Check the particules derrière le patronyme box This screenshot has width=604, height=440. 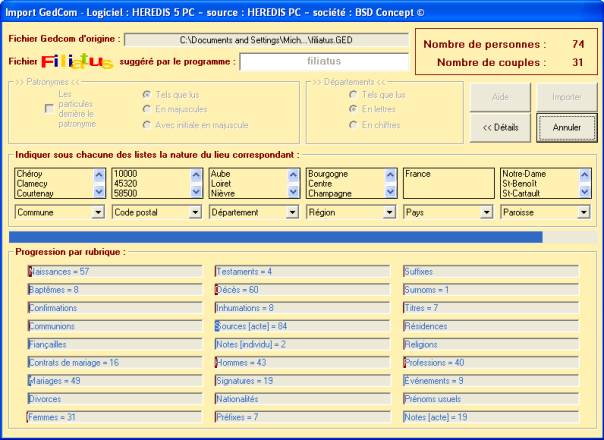pos(49,109)
